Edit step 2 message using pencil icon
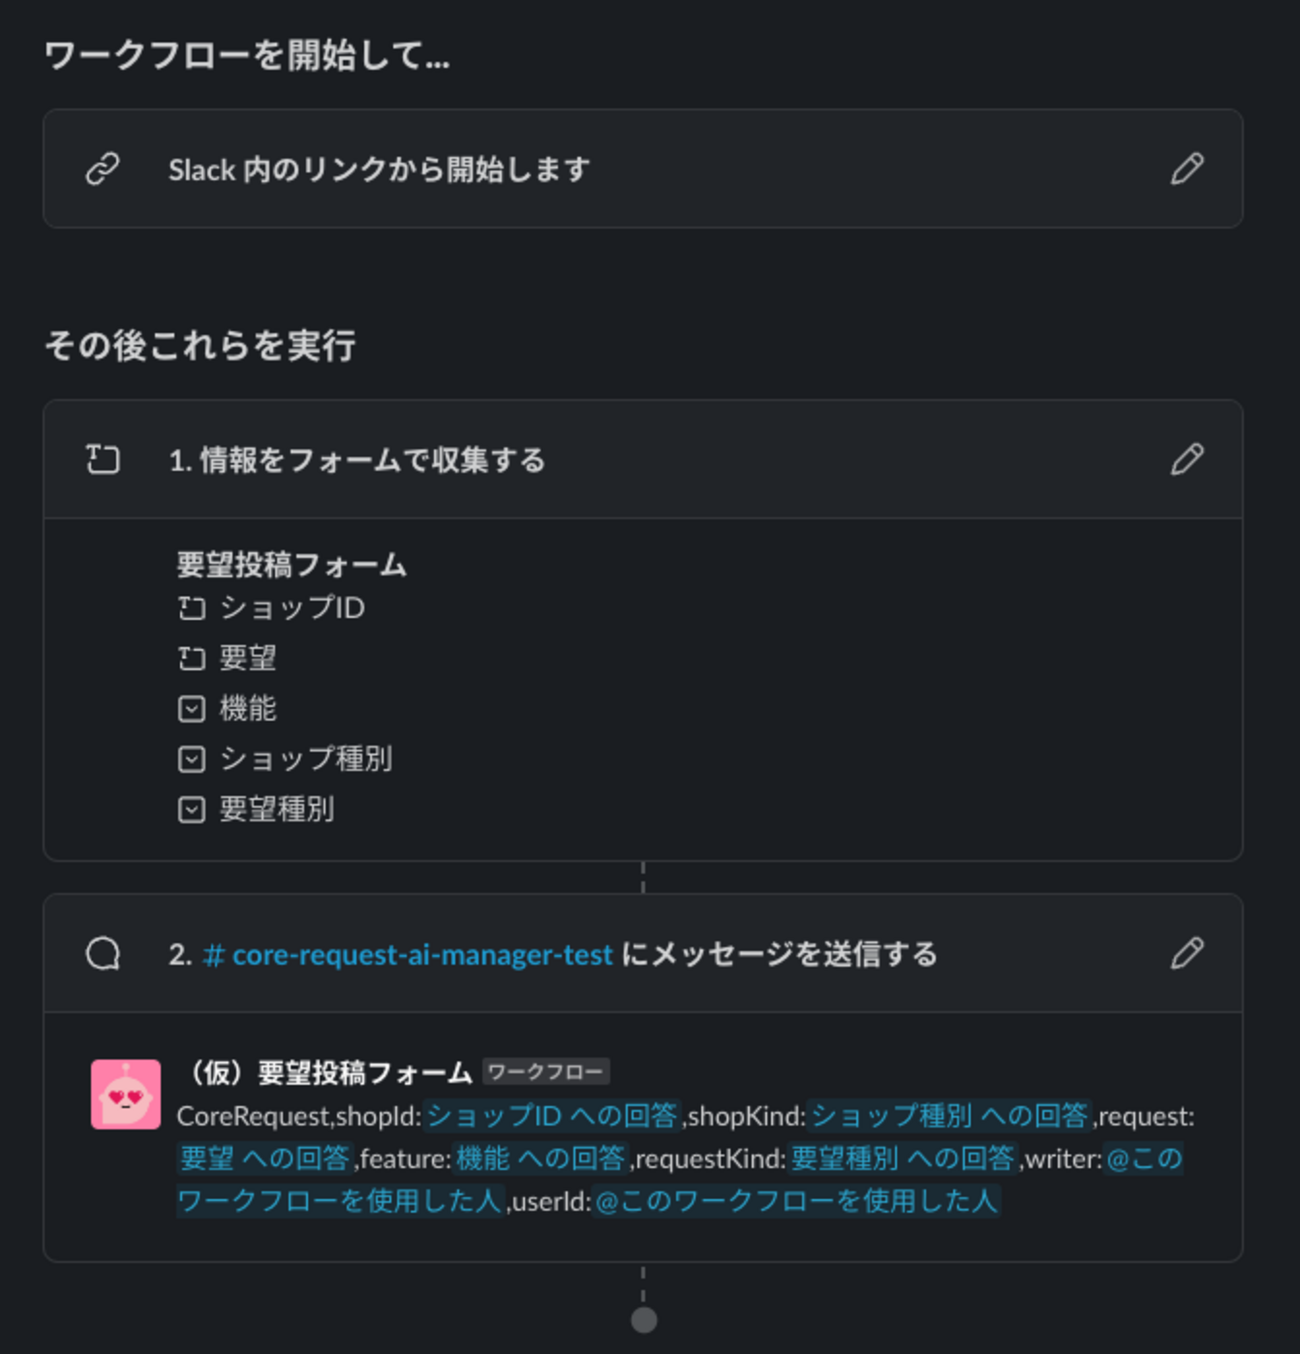Viewport: 1300px width, 1354px height. 1187,953
